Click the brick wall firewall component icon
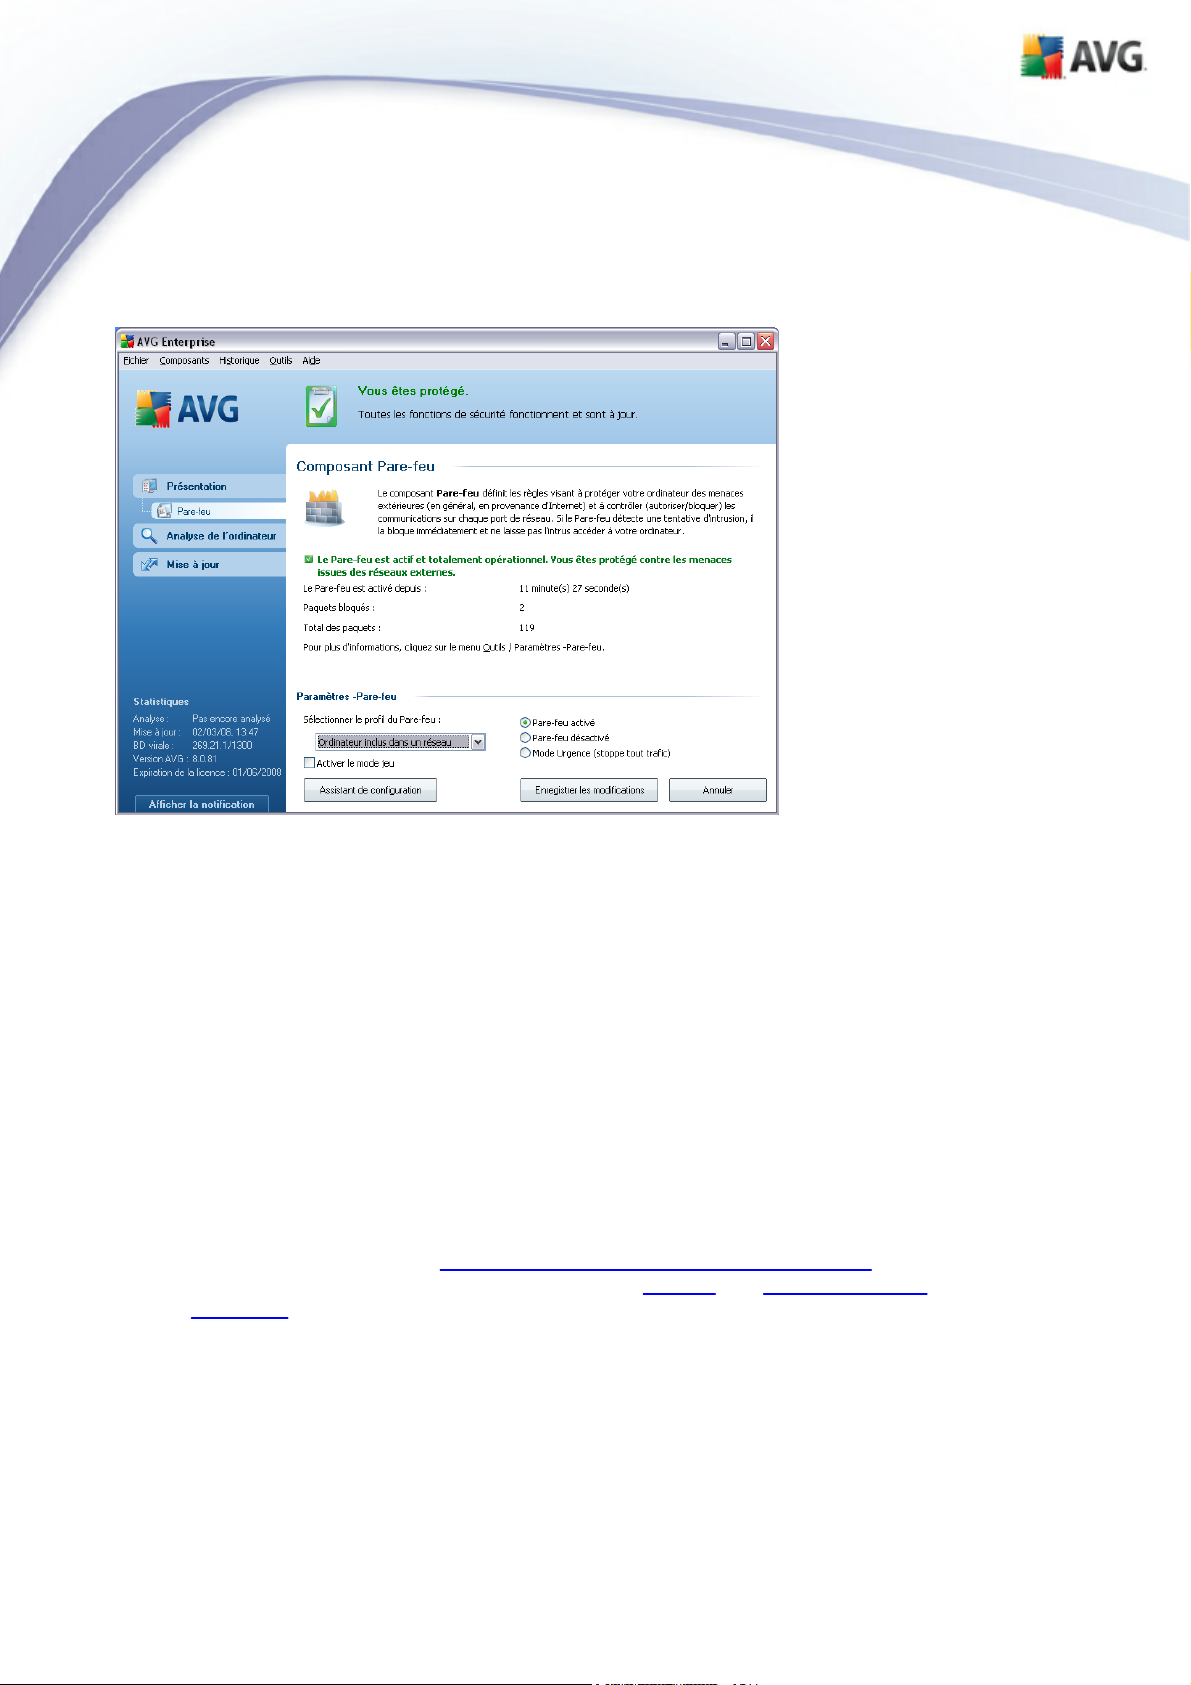Viewport: 1191px width, 1685px height. 325,507
